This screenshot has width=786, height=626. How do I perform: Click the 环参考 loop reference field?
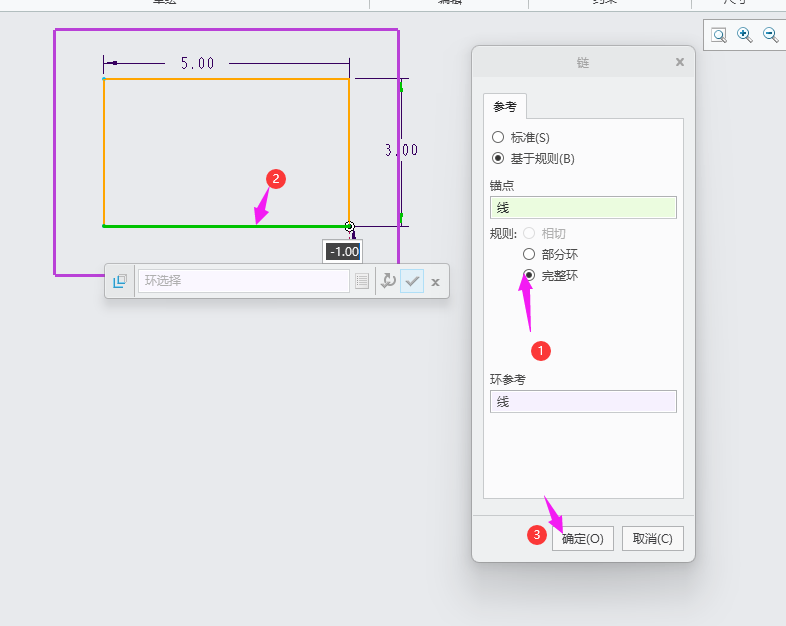[x=583, y=401]
